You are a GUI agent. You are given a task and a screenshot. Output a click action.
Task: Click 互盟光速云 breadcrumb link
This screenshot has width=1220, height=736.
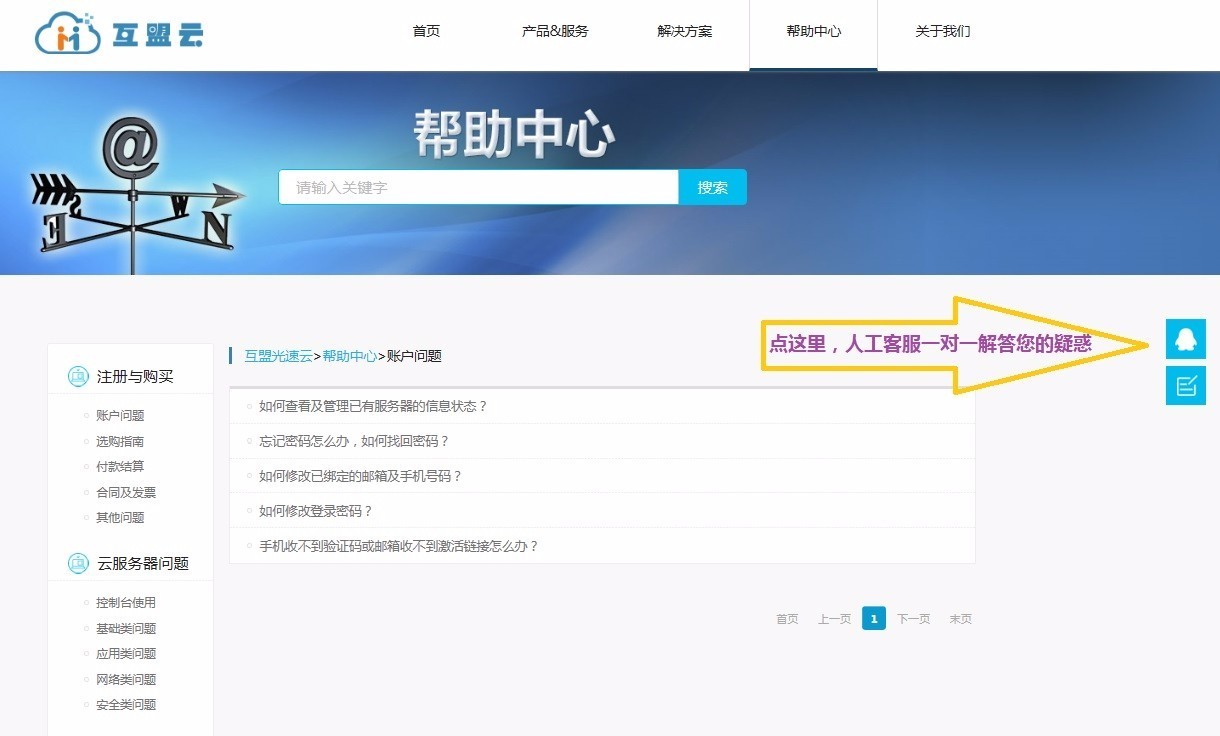tap(278, 356)
